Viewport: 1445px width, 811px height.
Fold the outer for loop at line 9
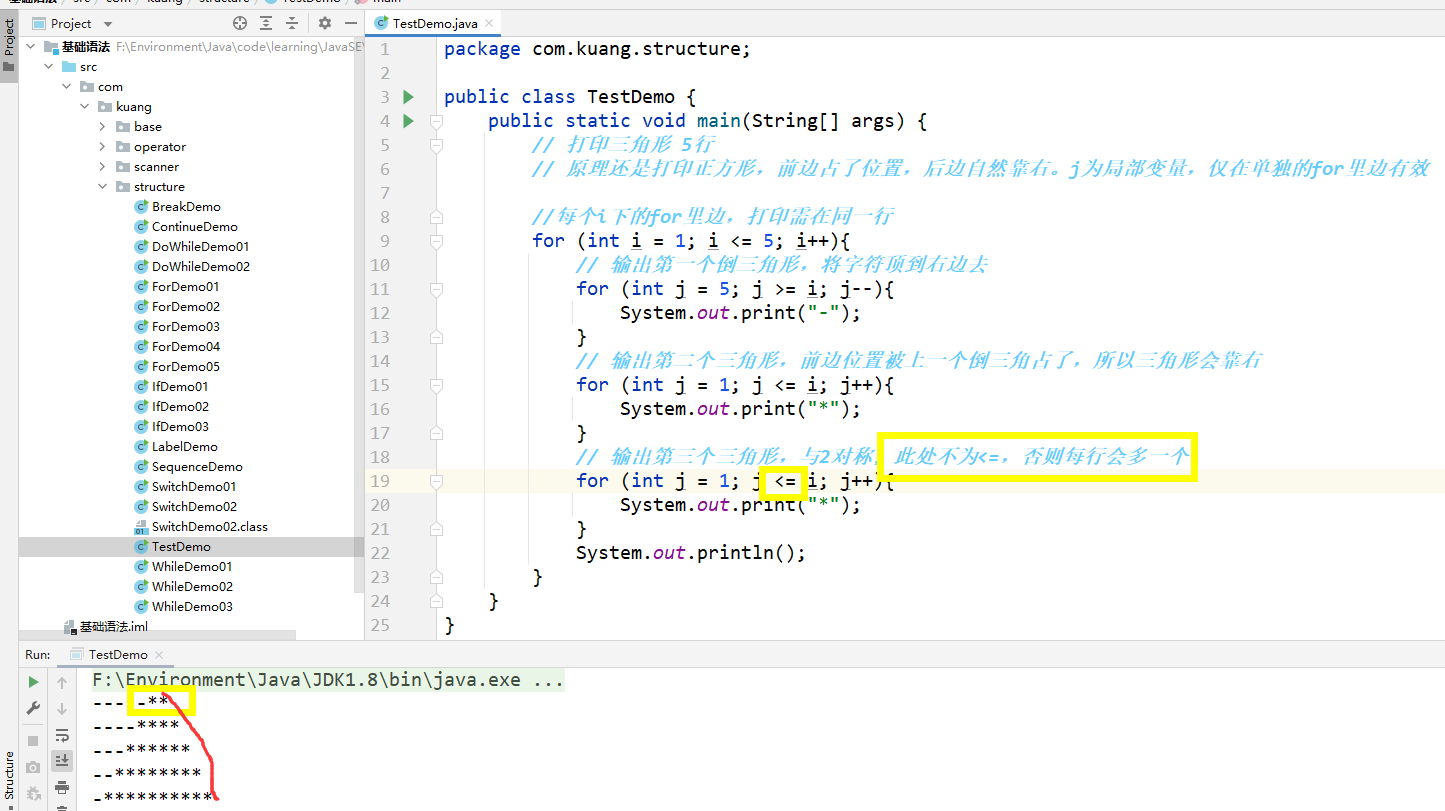(x=436, y=241)
